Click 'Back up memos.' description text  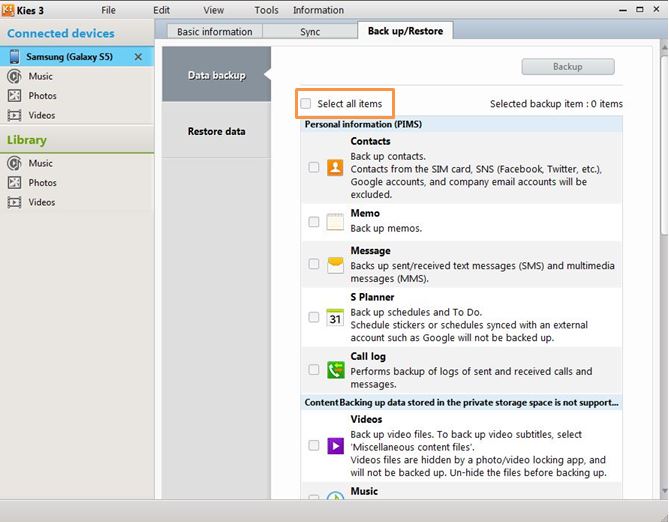386,228
